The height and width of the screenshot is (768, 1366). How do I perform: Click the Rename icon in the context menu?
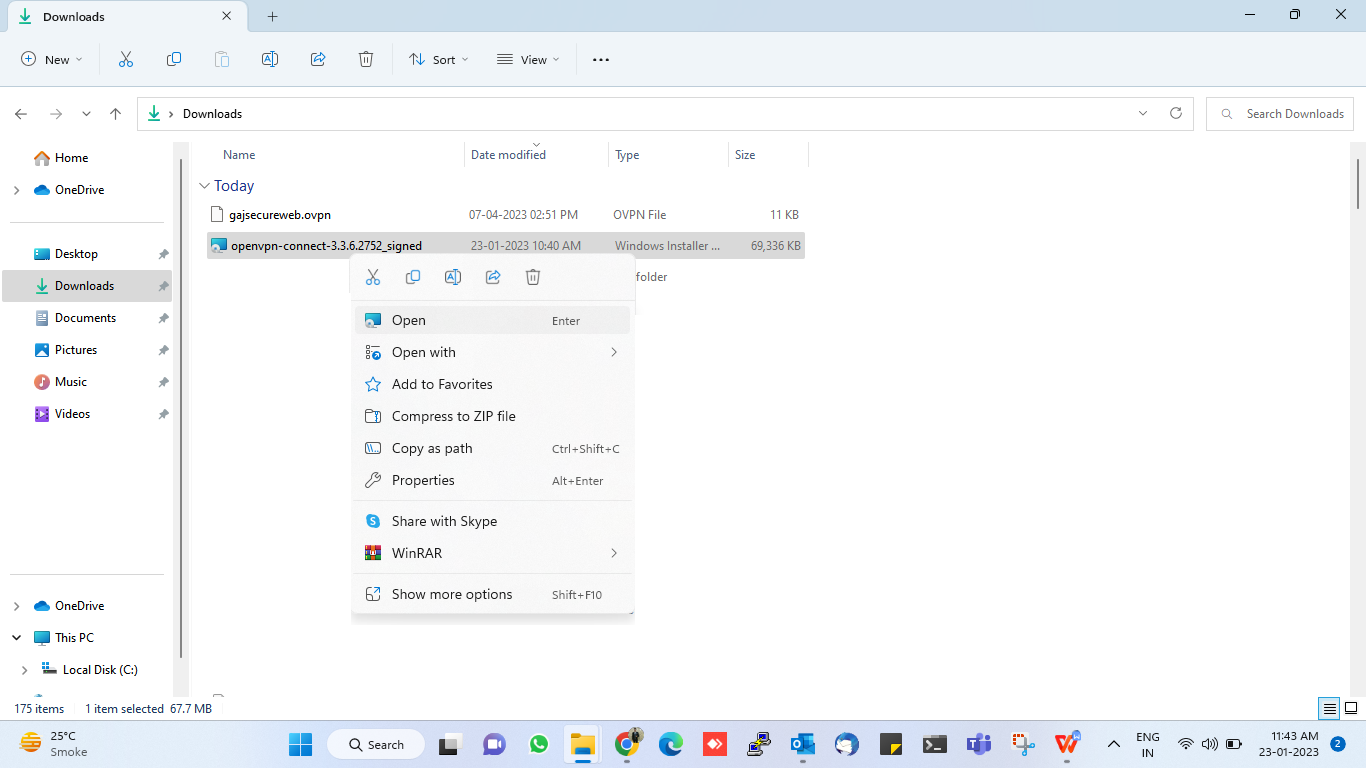tap(453, 277)
